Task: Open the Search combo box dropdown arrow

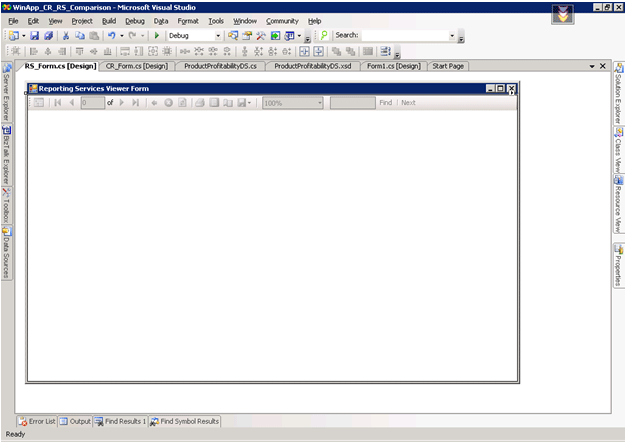Action: (452, 36)
